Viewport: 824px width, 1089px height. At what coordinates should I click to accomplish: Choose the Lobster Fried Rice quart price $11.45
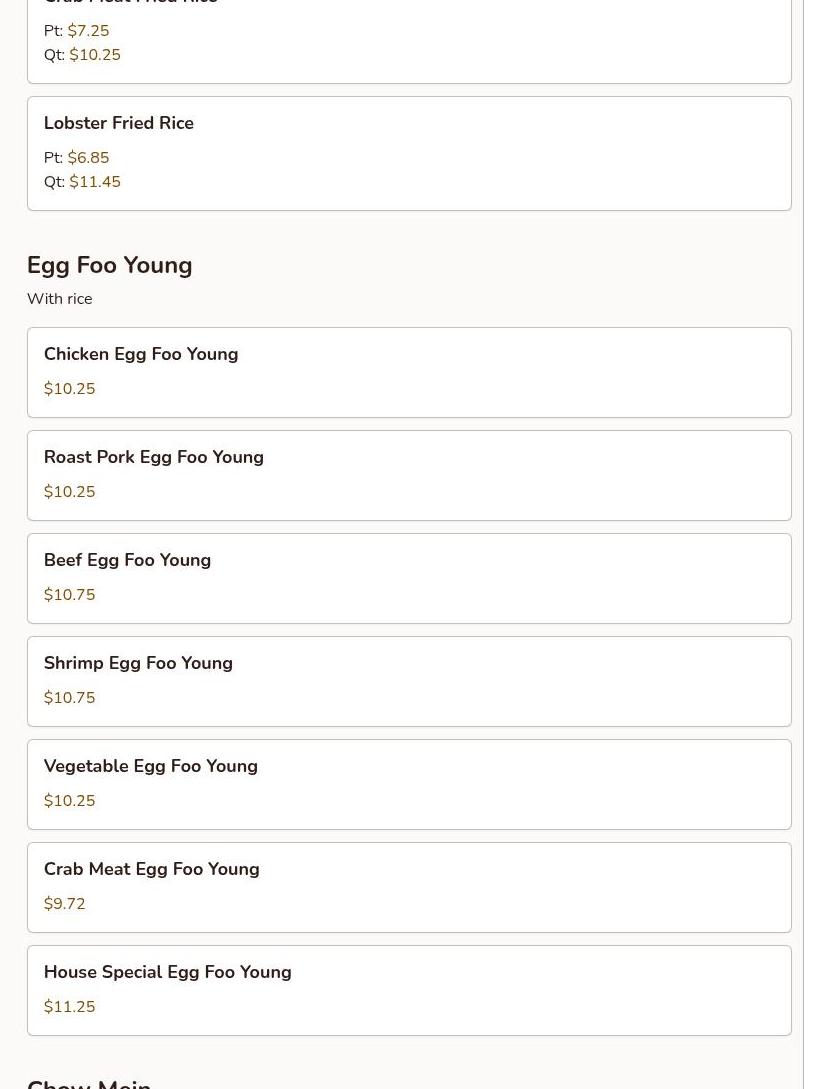pyautogui.click(x=95, y=182)
